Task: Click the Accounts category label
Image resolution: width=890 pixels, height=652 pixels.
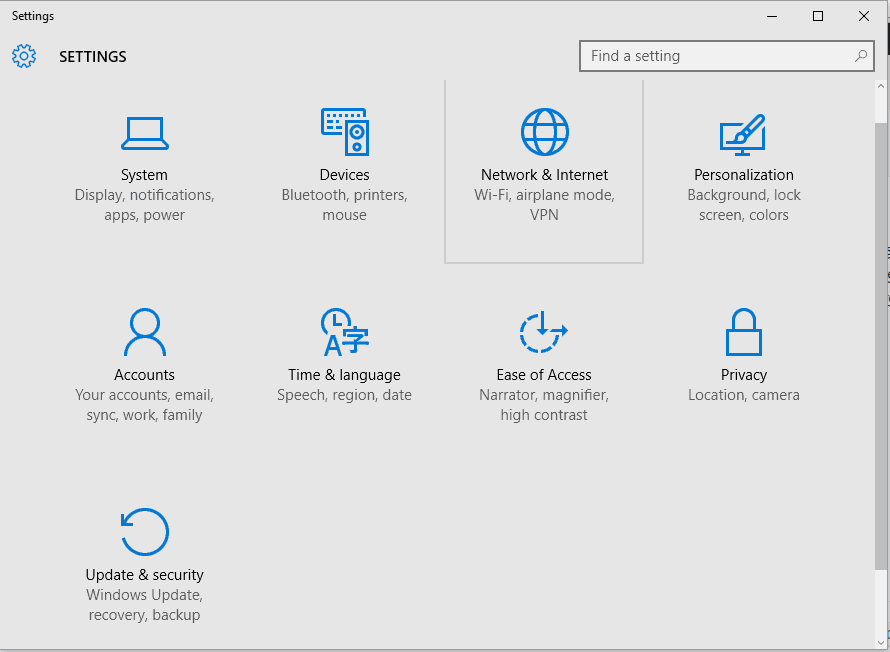Action: (144, 375)
